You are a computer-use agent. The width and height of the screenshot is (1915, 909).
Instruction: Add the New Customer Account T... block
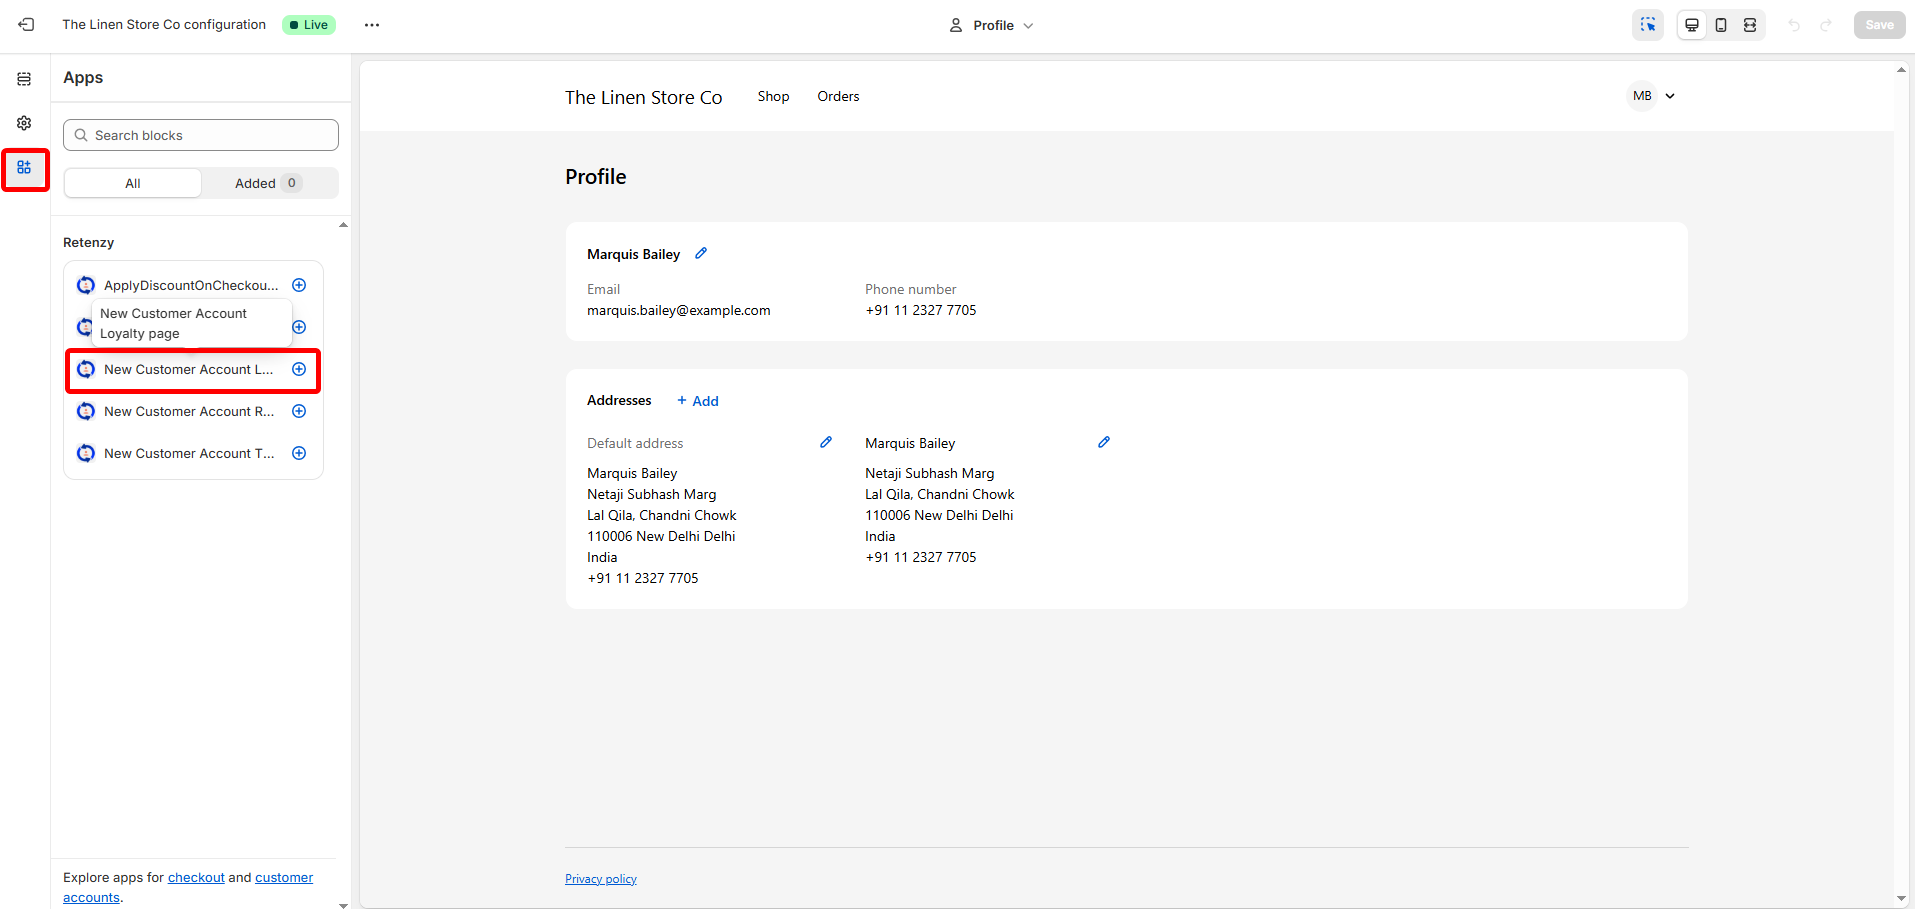[299, 453]
